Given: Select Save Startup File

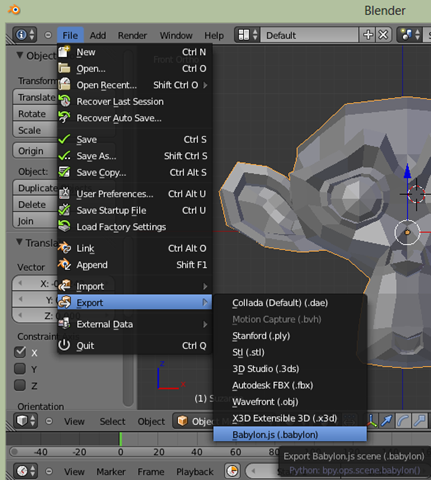Looking at the screenshot, I should click(x=135, y=210).
